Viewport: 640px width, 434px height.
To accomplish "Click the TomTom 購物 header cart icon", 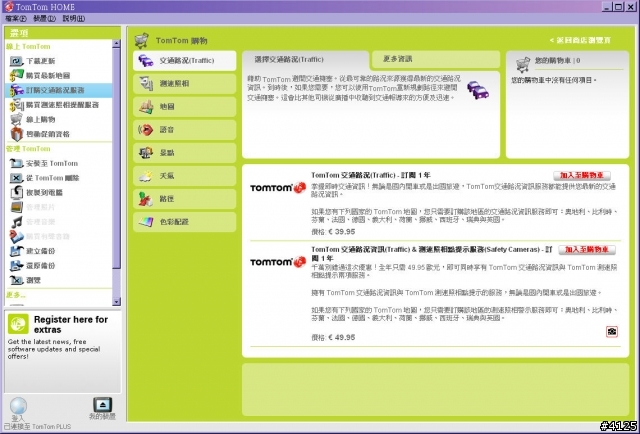I will point(142,40).
